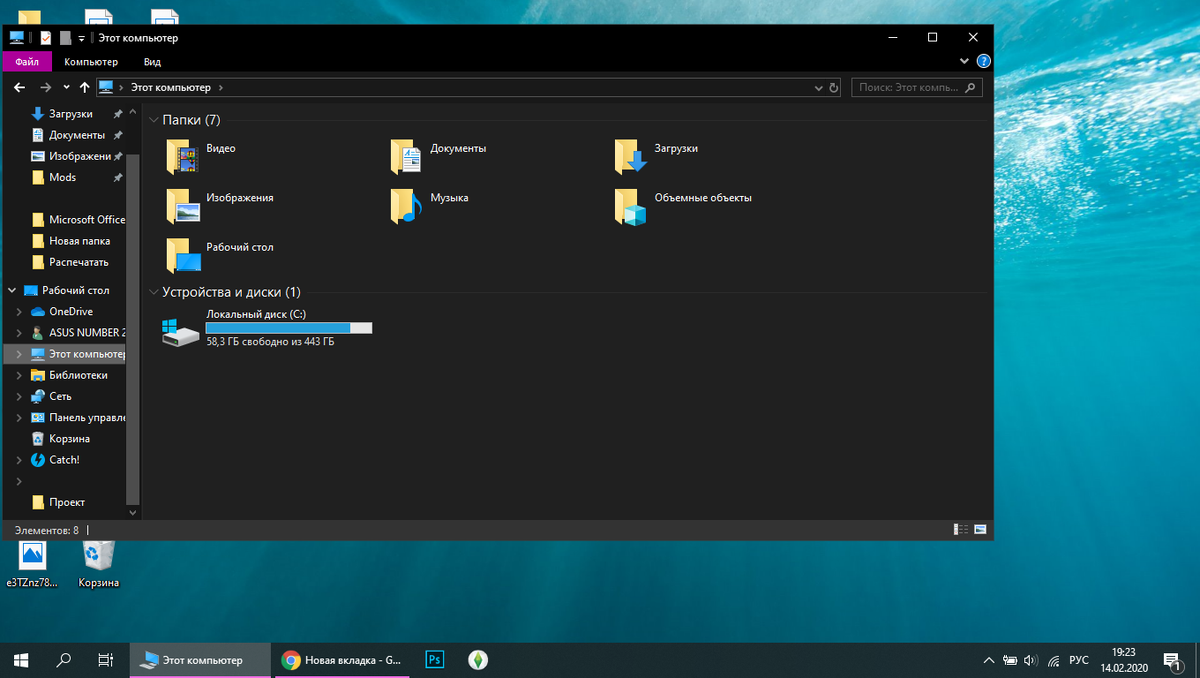Viewport: 1200px width, 678px height.
Task: Open the Корзина desktop icon
Action: (x=98, y=565)
